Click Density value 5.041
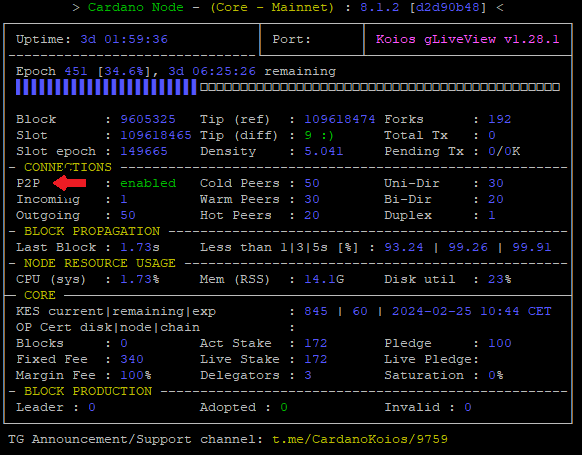This screenshot has width=582, height=455. 324,151
